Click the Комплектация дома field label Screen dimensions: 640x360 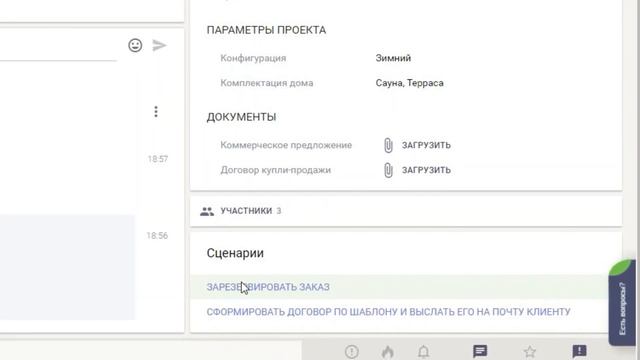[267, 83]
